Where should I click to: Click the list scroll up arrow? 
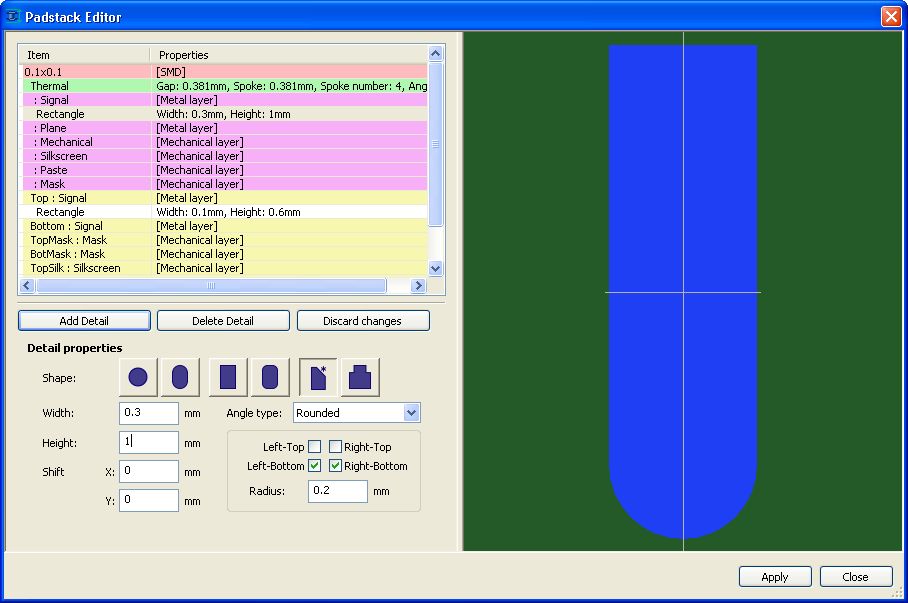435,54
